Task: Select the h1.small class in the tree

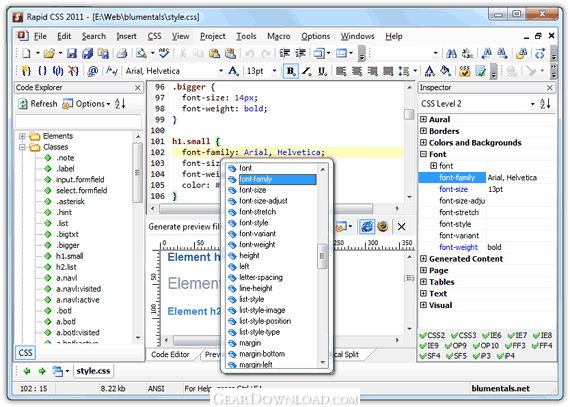Action: (69, 256)
